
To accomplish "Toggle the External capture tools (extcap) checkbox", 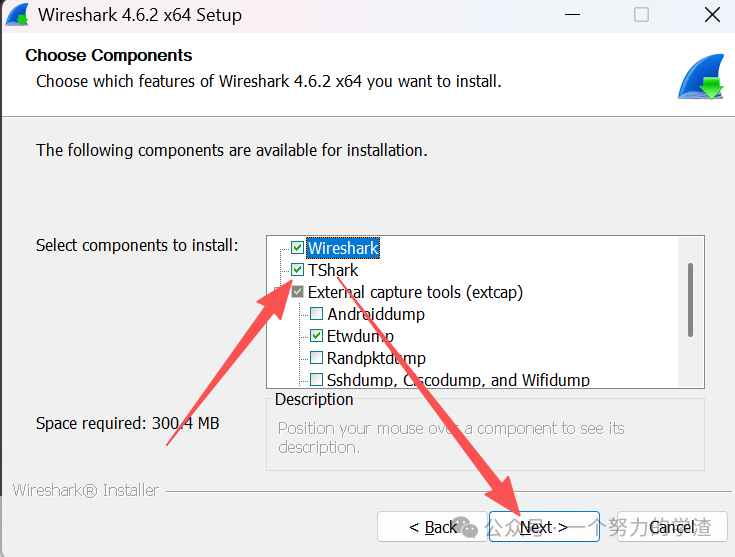I will pyautogui.click(x=297, y=292).
